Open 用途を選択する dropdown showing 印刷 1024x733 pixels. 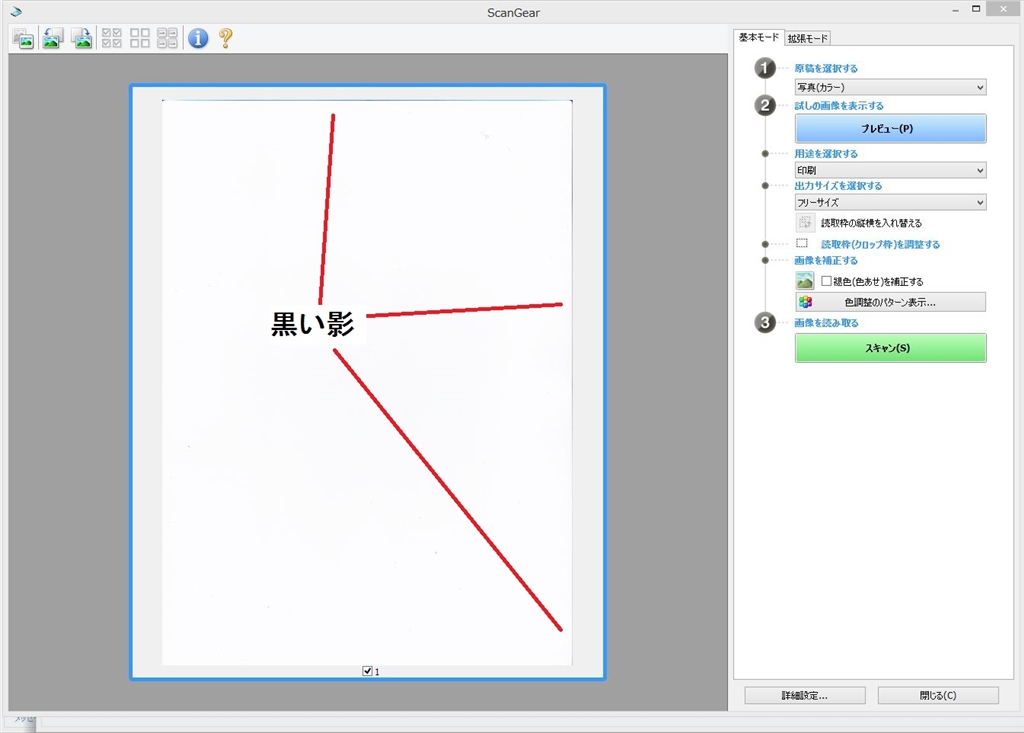[x=890, y=170]
